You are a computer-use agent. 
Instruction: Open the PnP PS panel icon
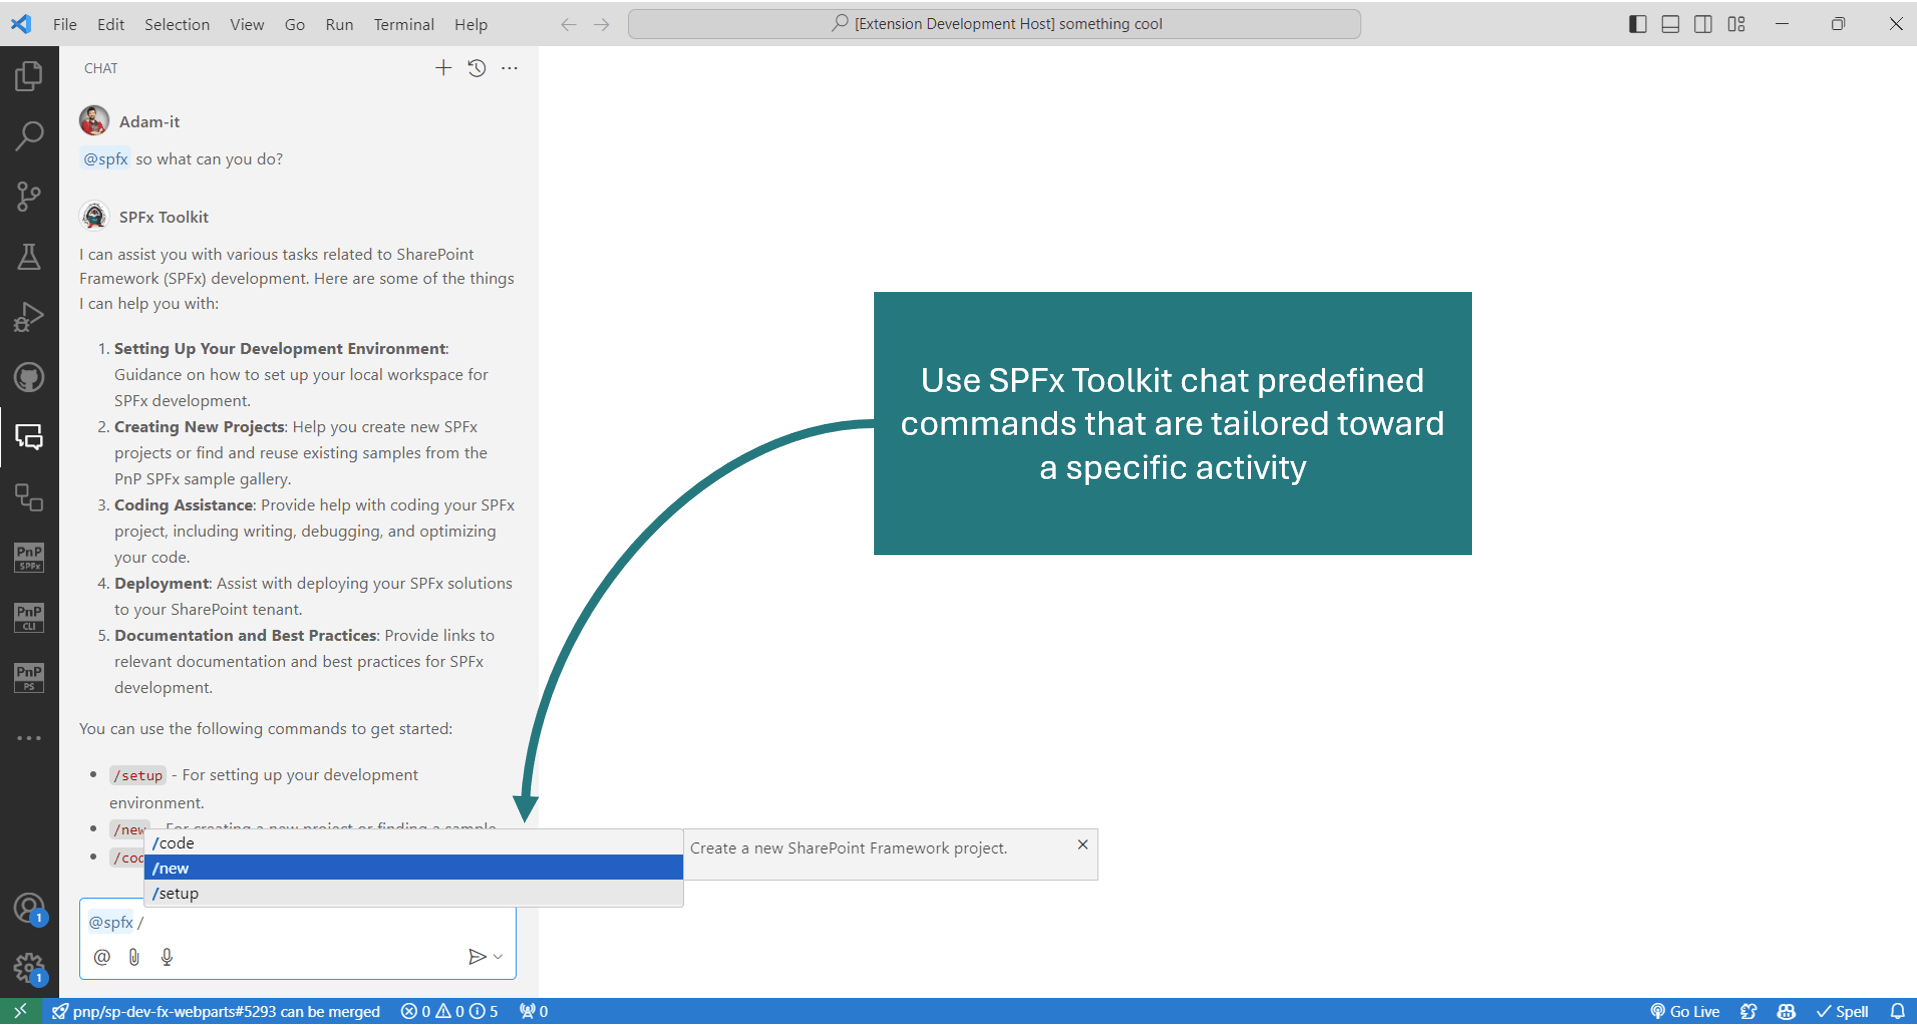[30, 677]
